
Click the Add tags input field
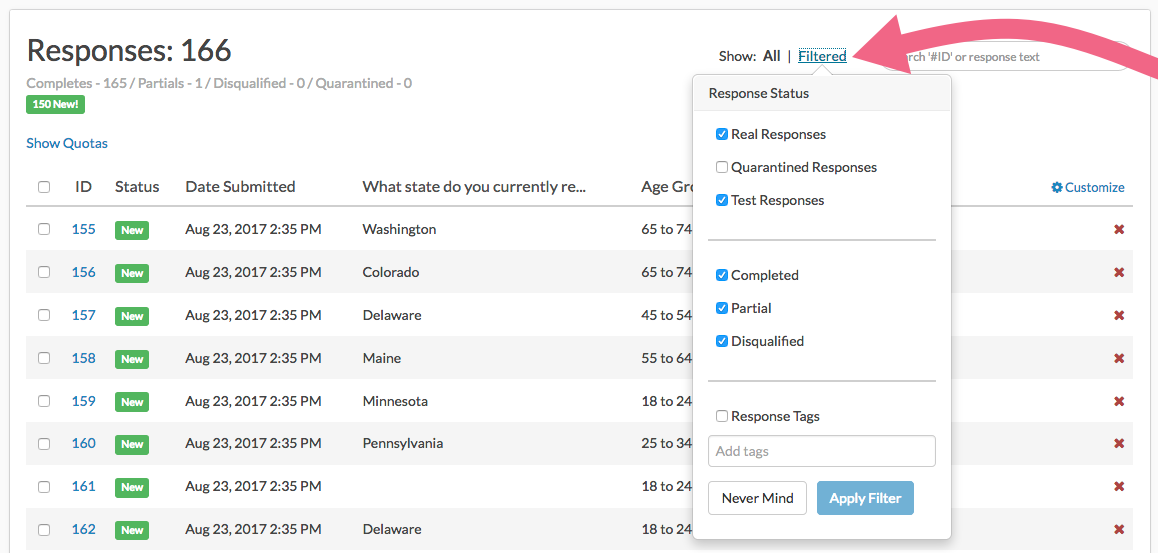[x=821, y=451]
